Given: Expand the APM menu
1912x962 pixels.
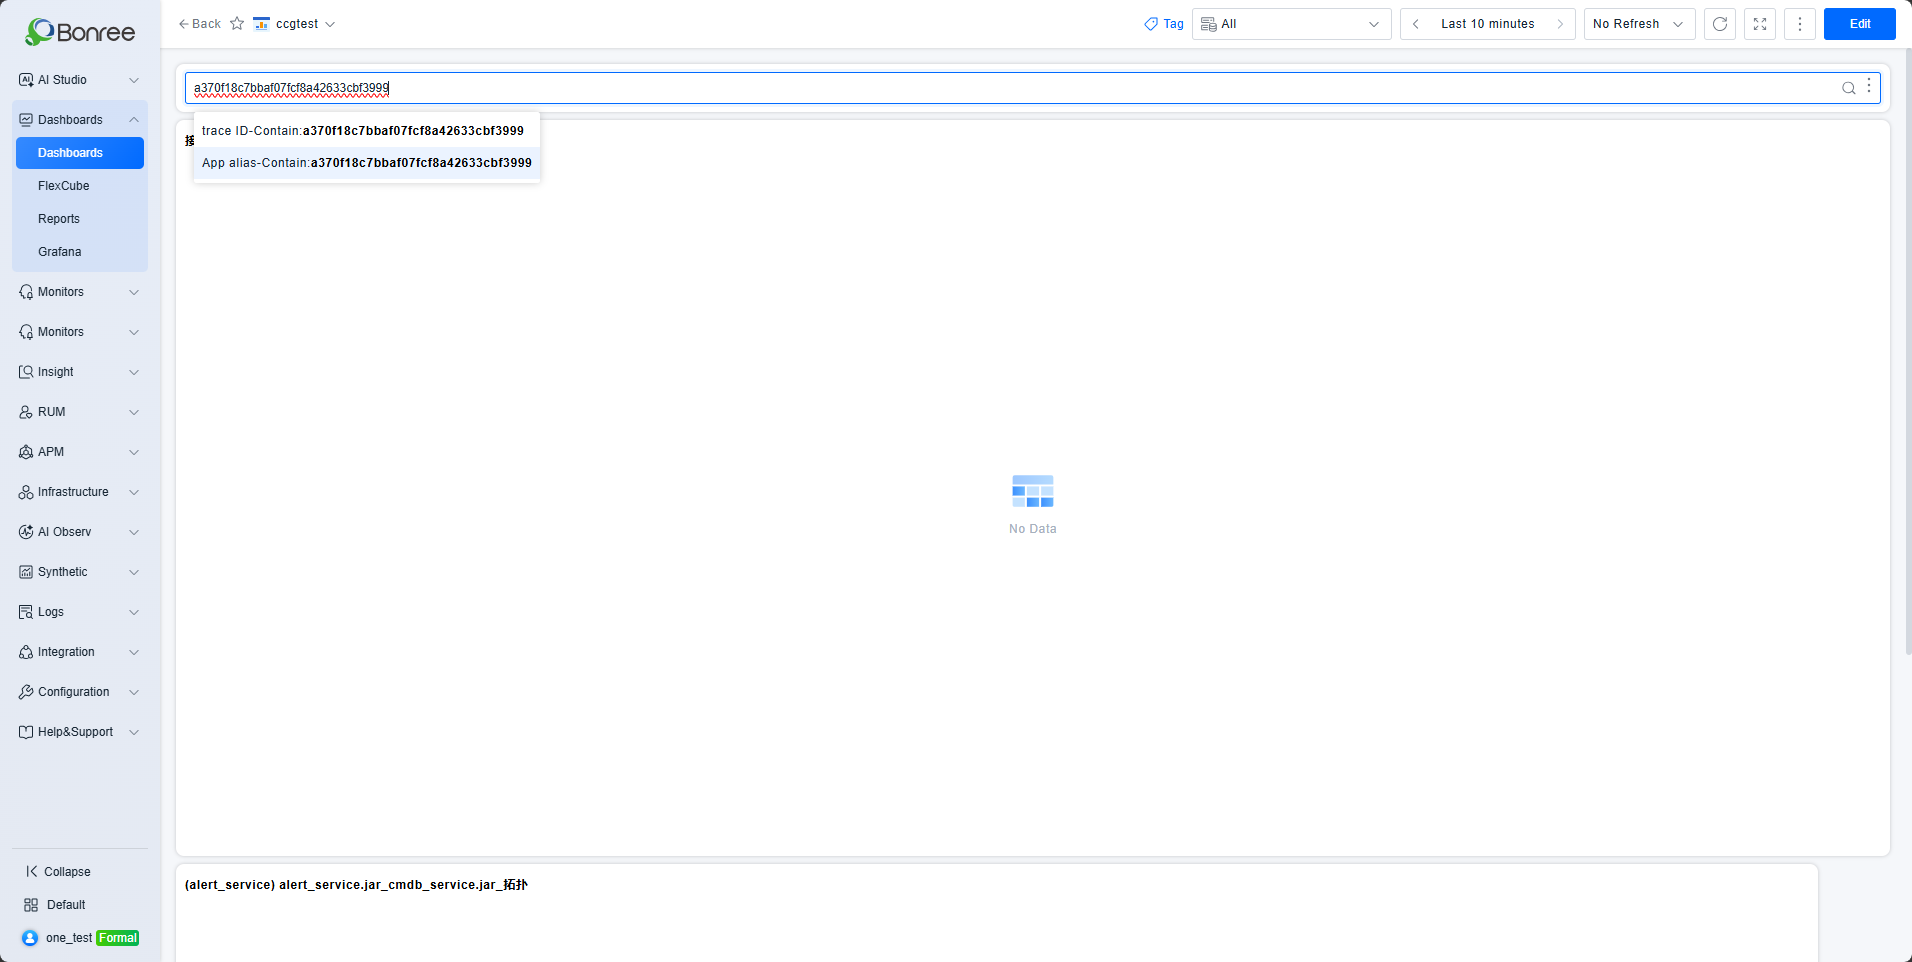Looking at the screenshot, I should 80,452.
